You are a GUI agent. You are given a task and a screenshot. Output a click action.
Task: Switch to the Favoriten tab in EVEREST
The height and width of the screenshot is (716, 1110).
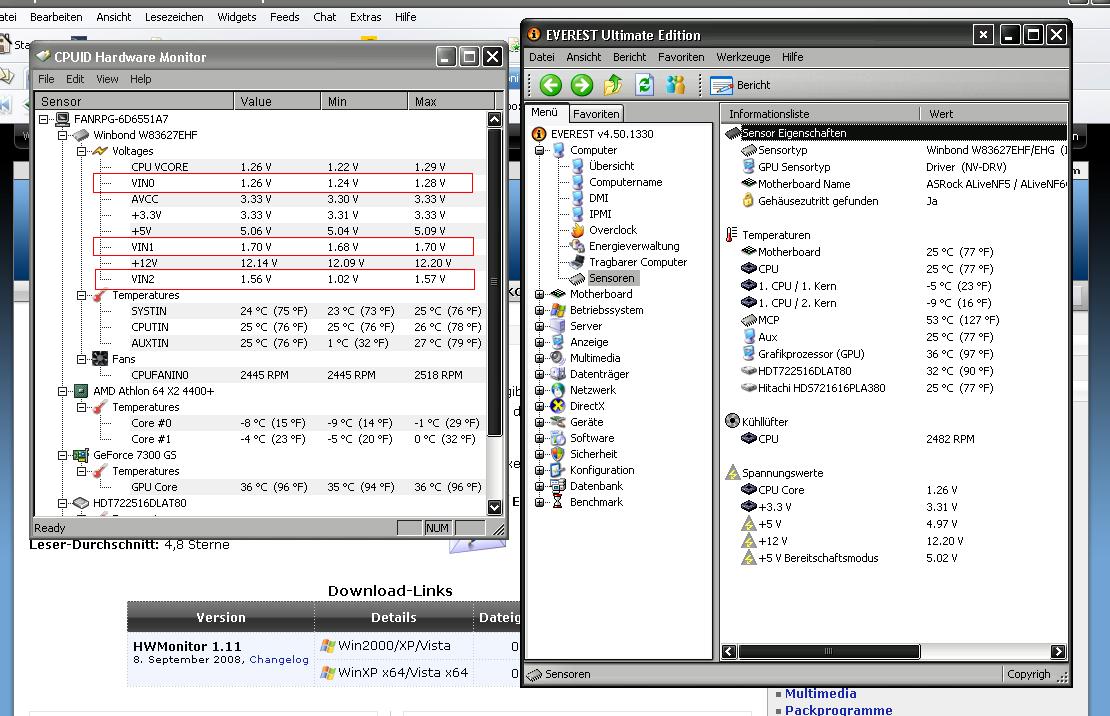(596, 114)
